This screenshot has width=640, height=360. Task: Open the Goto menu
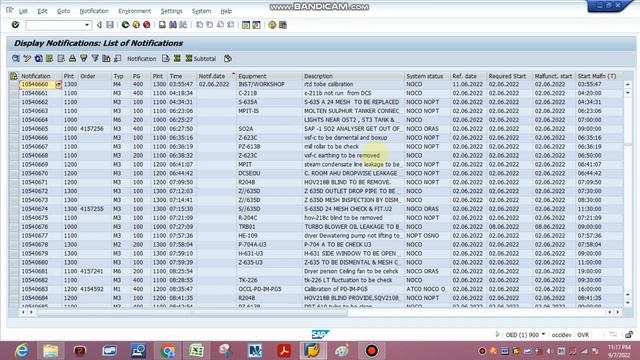[x=64, y=11]
